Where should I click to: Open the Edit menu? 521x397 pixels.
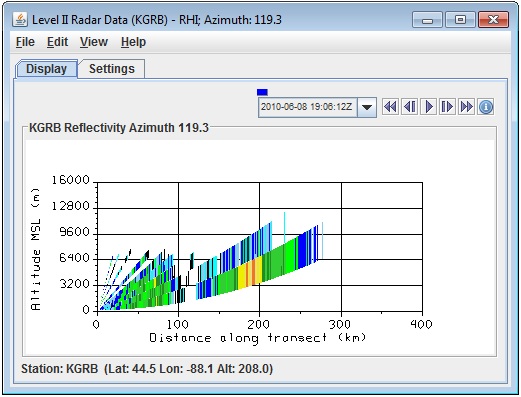point(57,42)
